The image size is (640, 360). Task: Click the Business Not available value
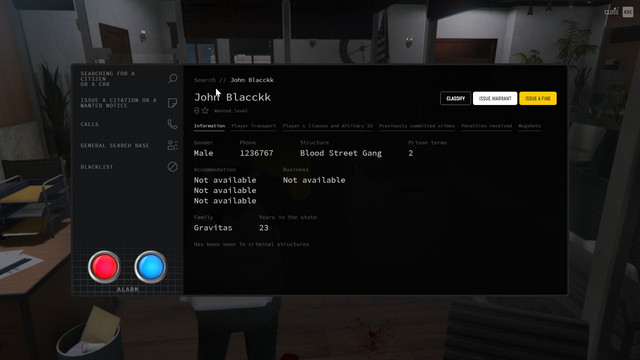[314, 180]
